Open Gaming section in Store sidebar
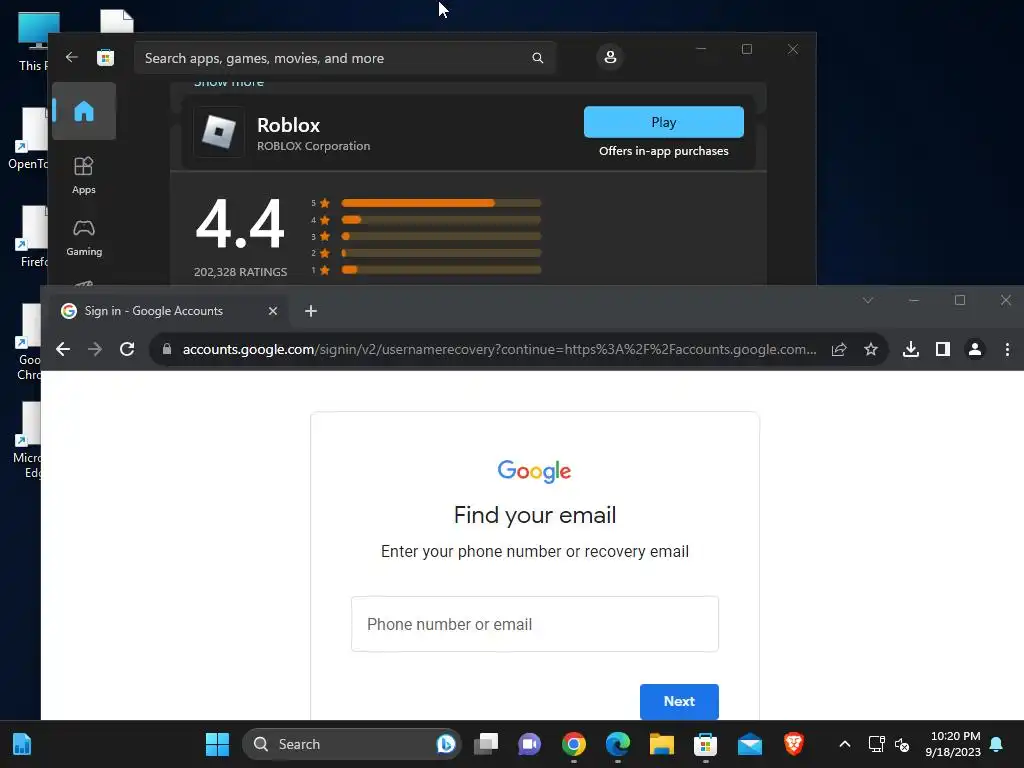Image resolution: width=1024 pixels, height=768 pixels. point(84,238)
